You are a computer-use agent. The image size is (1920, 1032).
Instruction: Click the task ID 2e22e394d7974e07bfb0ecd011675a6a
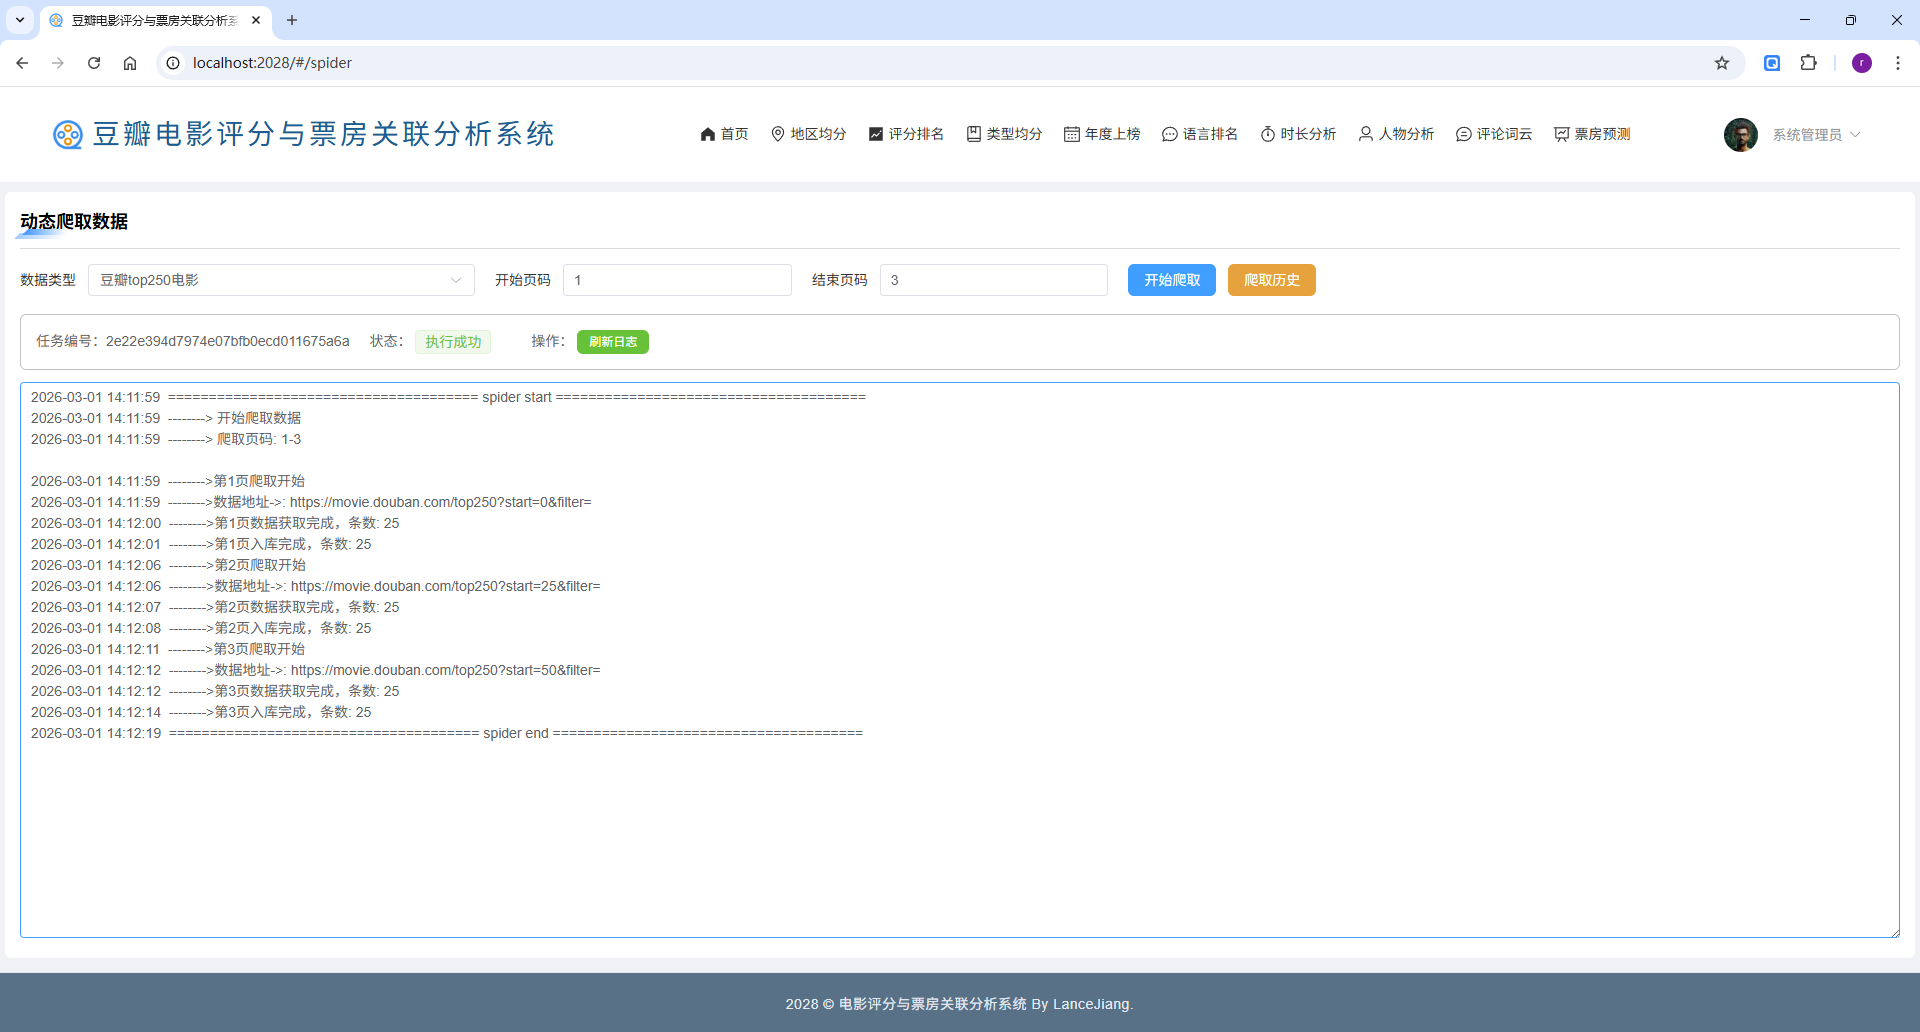[x=228, y=342]
